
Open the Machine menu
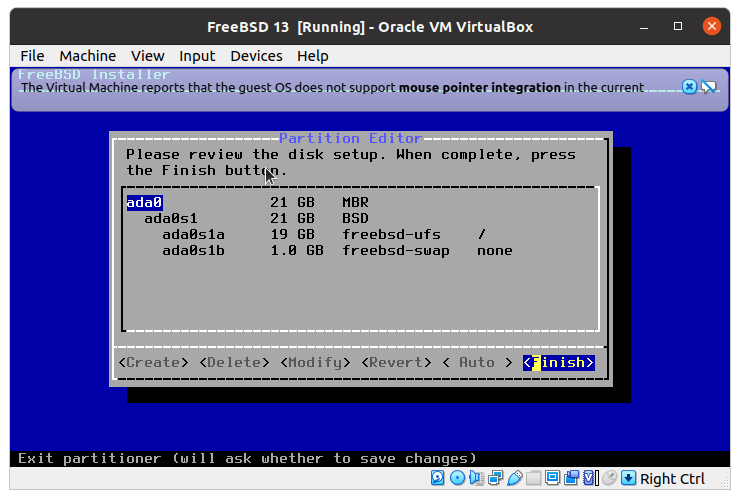point(87,56)
